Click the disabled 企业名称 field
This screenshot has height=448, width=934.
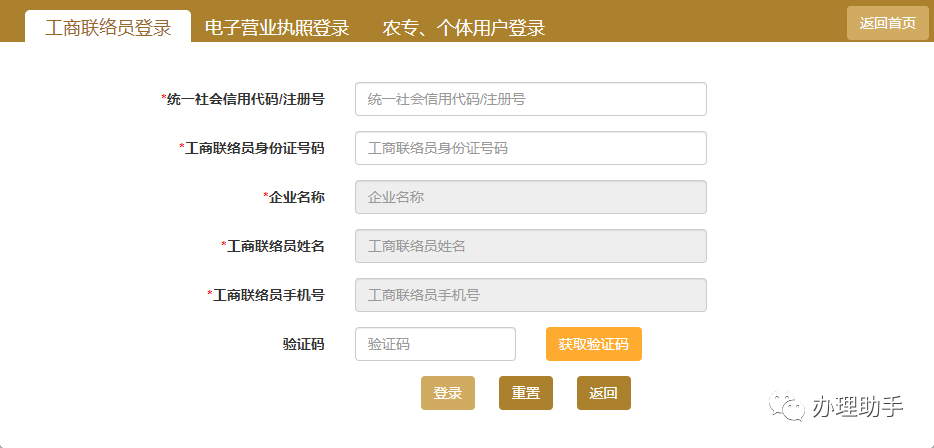(531, 197)
